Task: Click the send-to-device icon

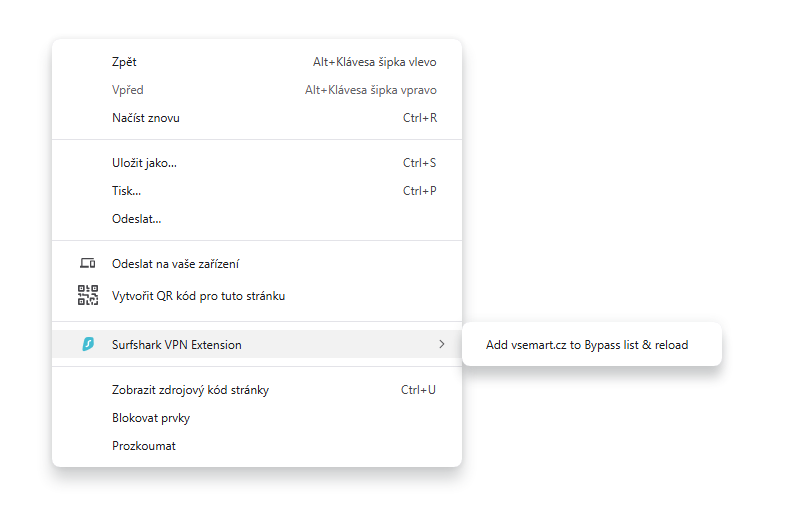Action: [x=88, y=264]
